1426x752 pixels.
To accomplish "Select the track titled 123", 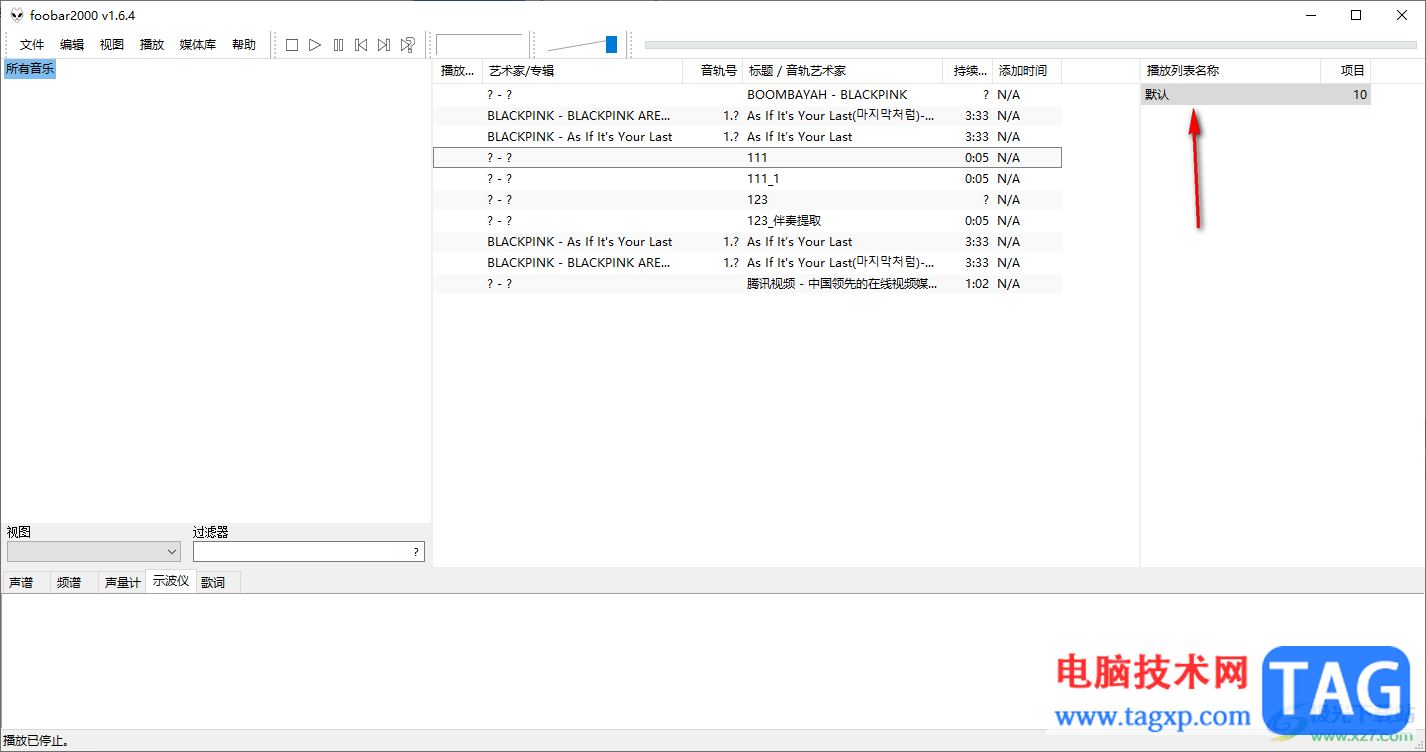I will click(747, 200).
